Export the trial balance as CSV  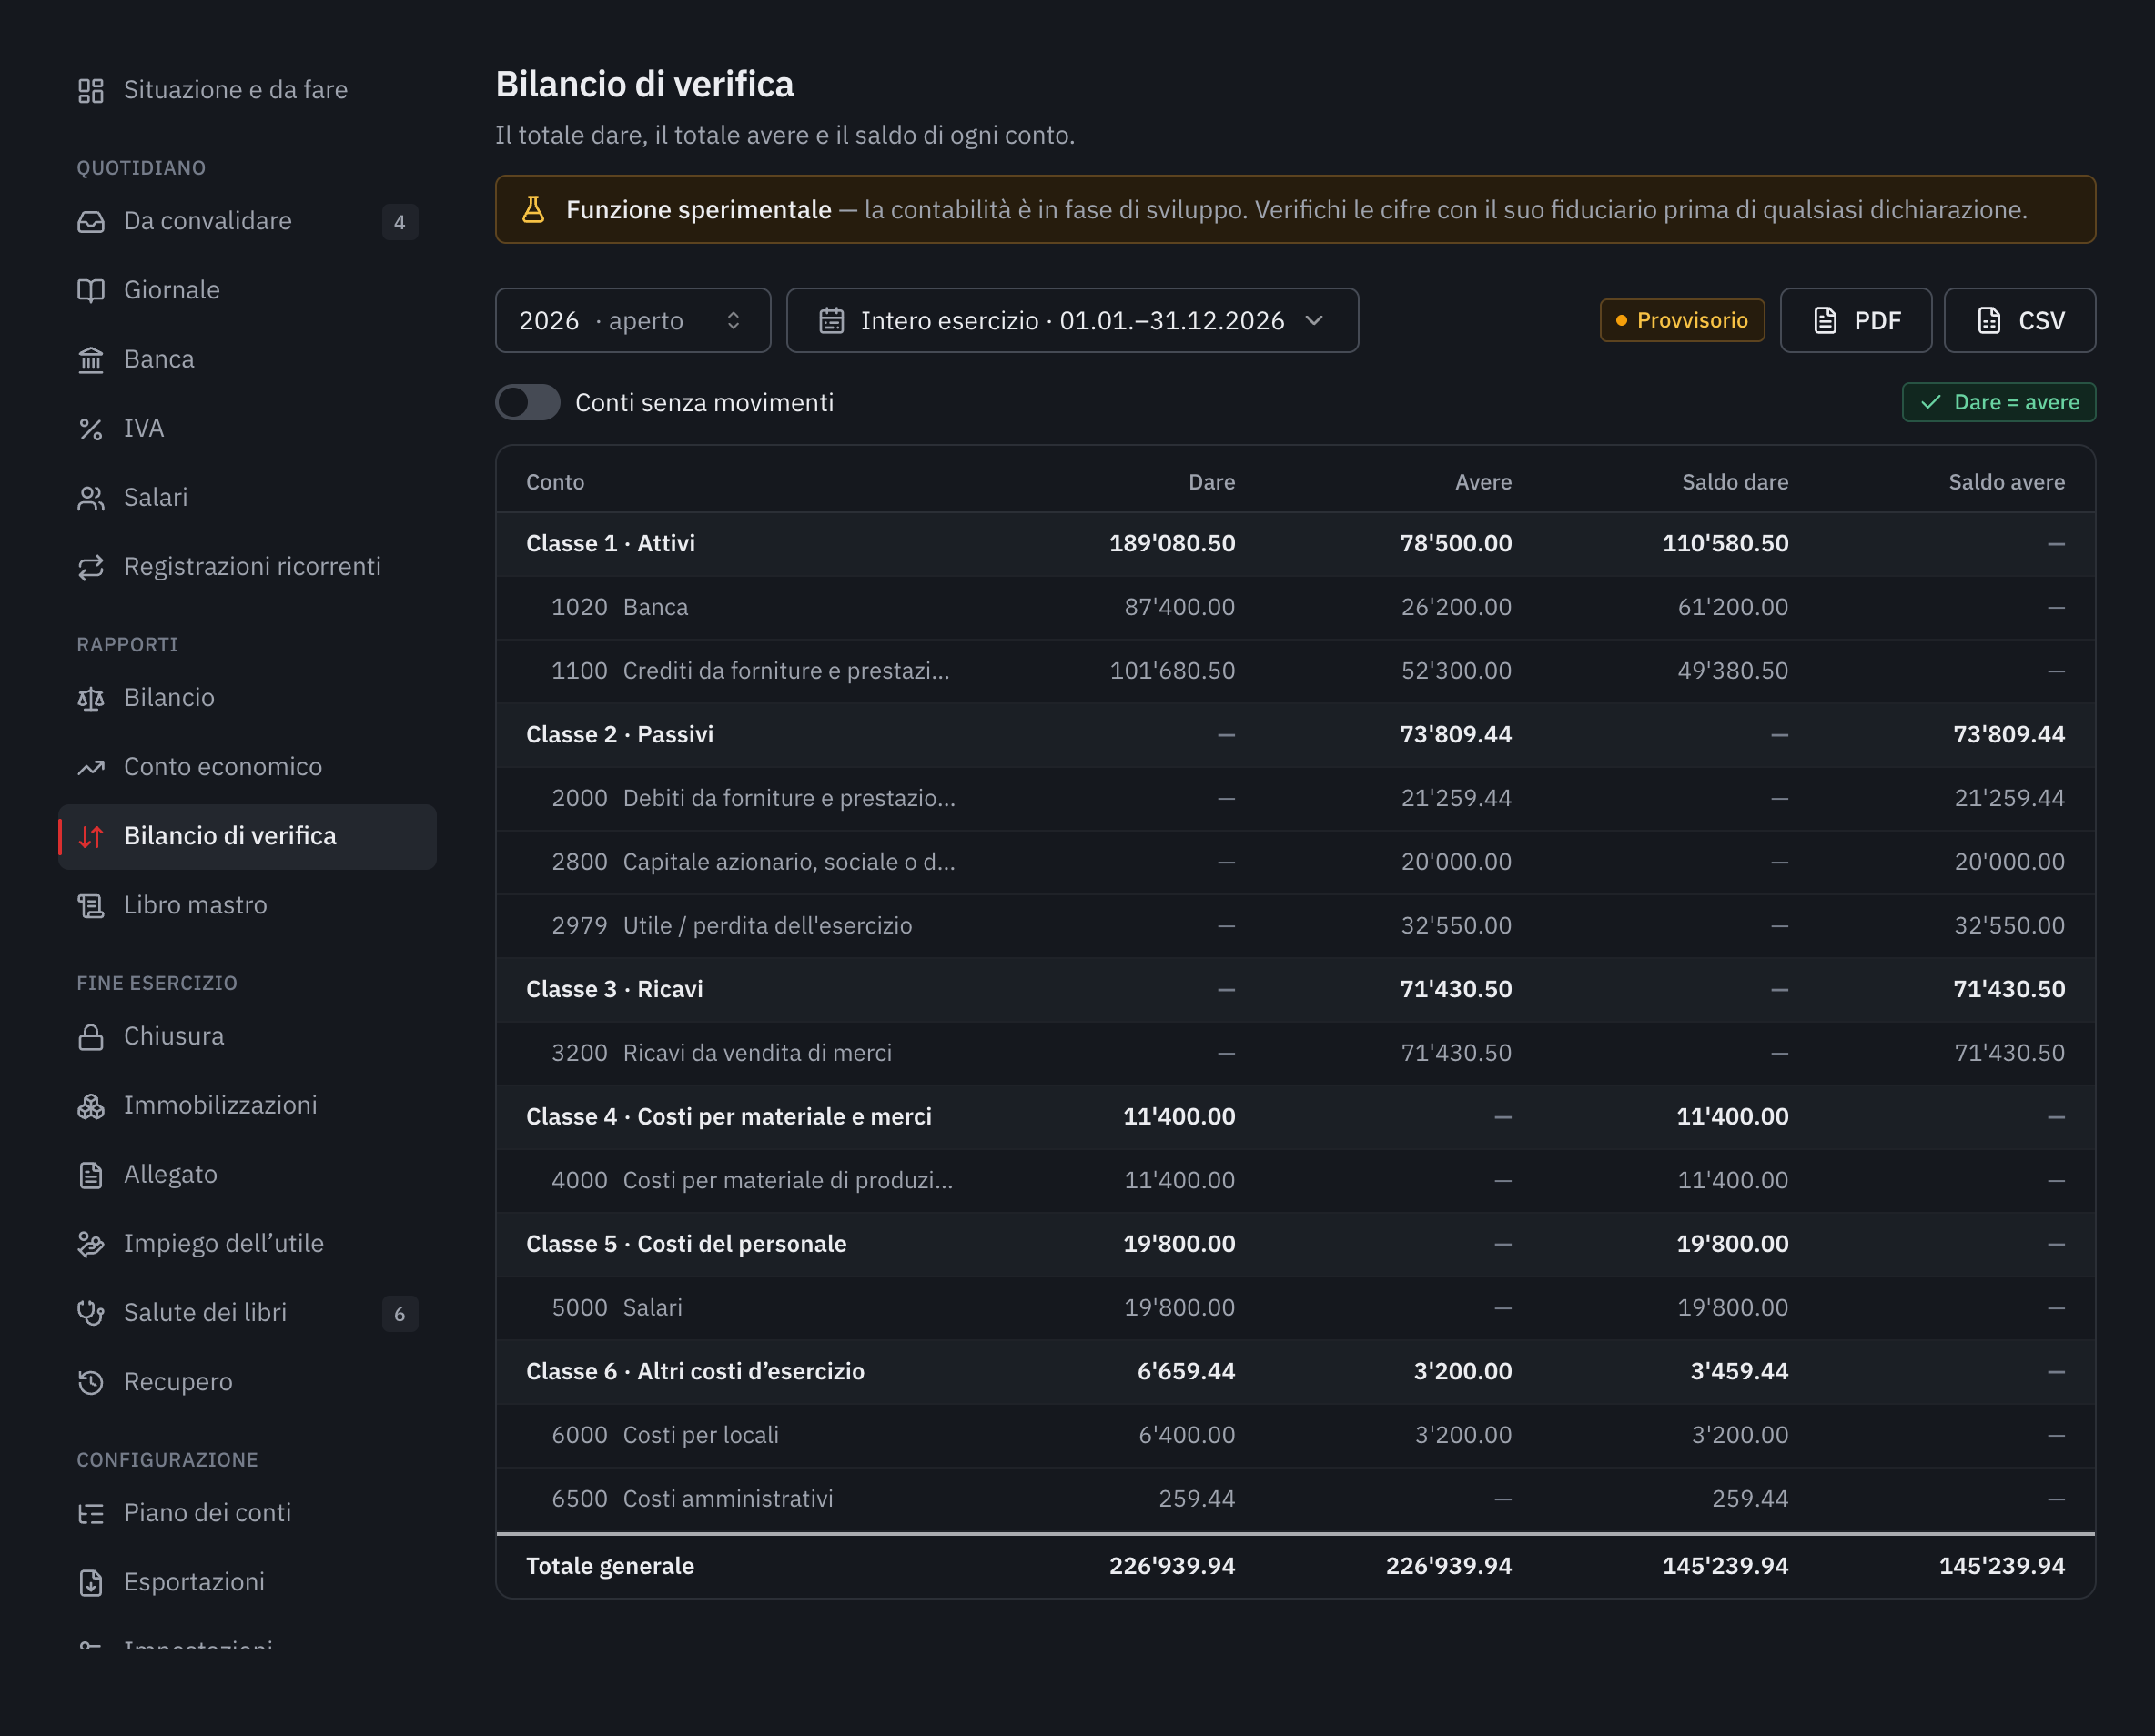coord(2020,320)
